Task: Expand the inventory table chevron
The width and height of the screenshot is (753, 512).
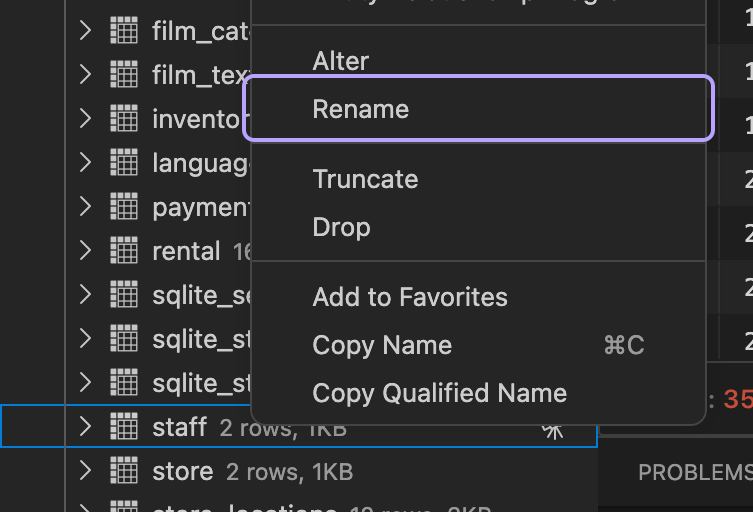Action: (x=85, y=118)
